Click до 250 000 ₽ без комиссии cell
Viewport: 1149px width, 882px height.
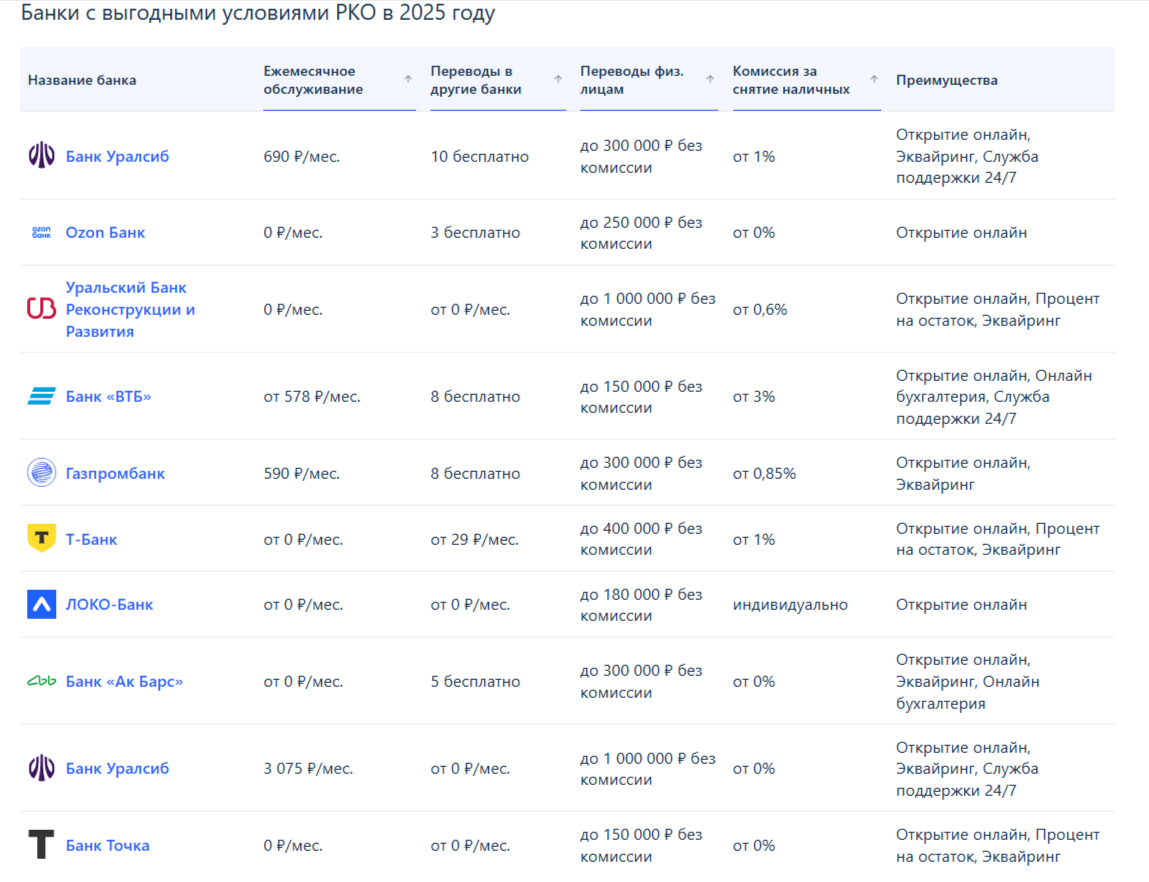pos(641,233)
